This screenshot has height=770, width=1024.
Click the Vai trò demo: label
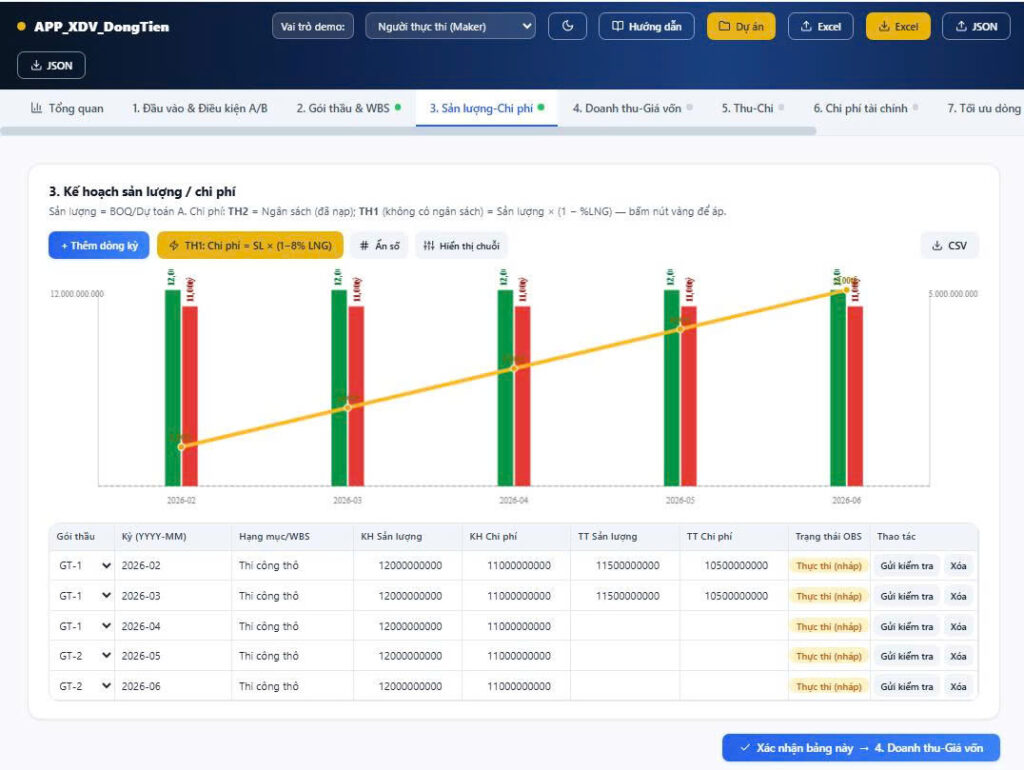(x=313, y=26)
